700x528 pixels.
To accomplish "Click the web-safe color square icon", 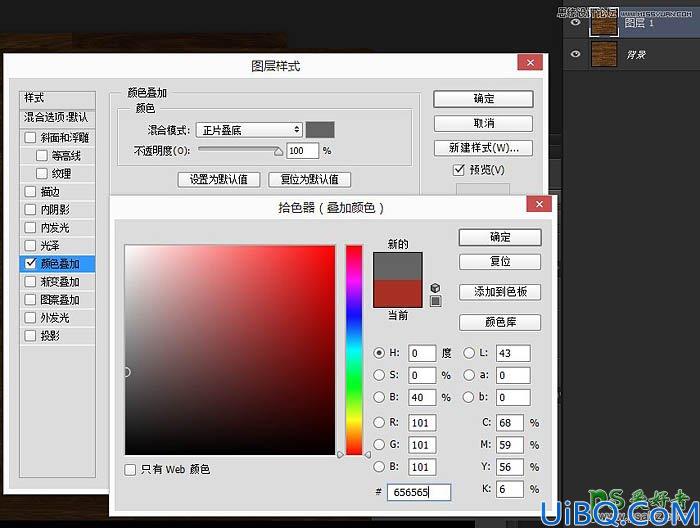I will click(436, 301).
